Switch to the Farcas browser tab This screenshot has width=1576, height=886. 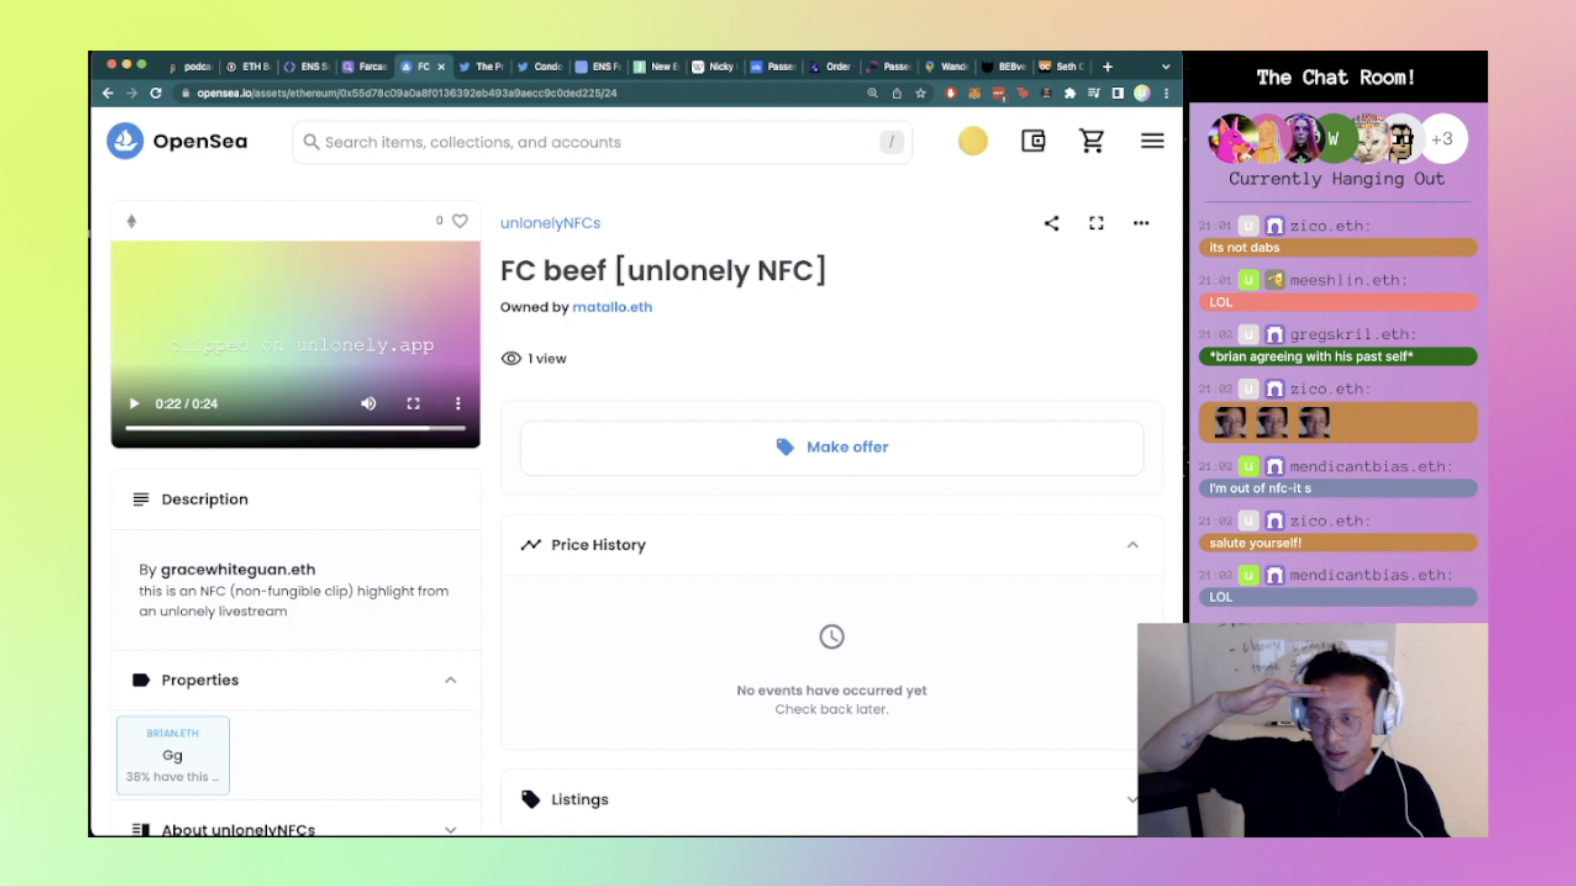pos(365,67)
